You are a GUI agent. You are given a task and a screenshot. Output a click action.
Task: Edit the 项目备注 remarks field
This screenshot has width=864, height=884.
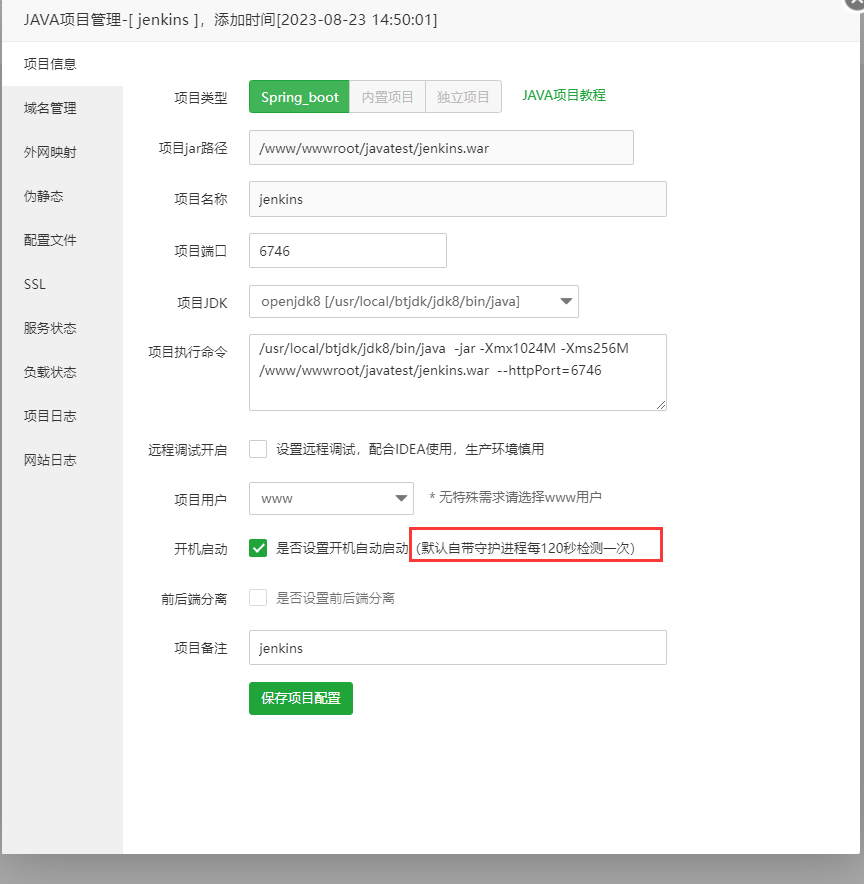457,647
